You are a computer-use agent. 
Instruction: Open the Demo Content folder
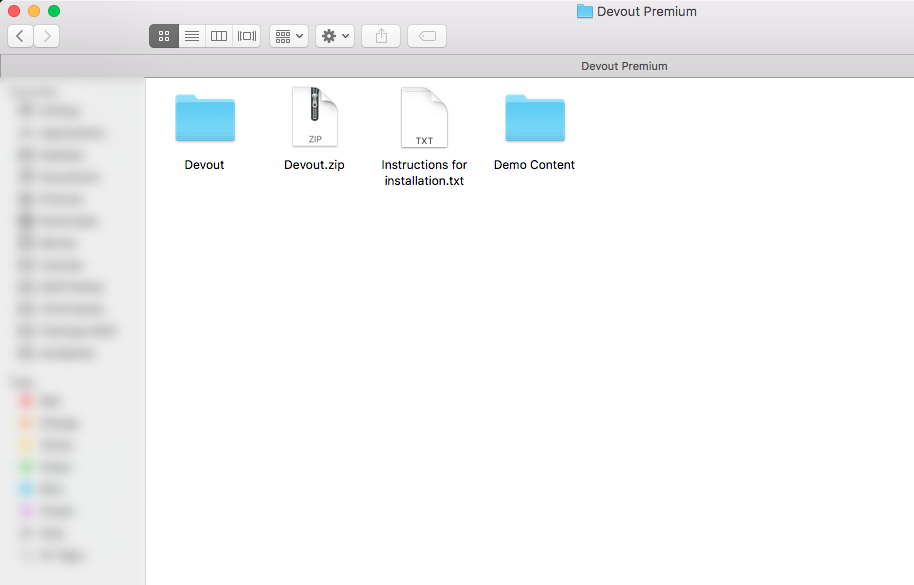[534, 118]
